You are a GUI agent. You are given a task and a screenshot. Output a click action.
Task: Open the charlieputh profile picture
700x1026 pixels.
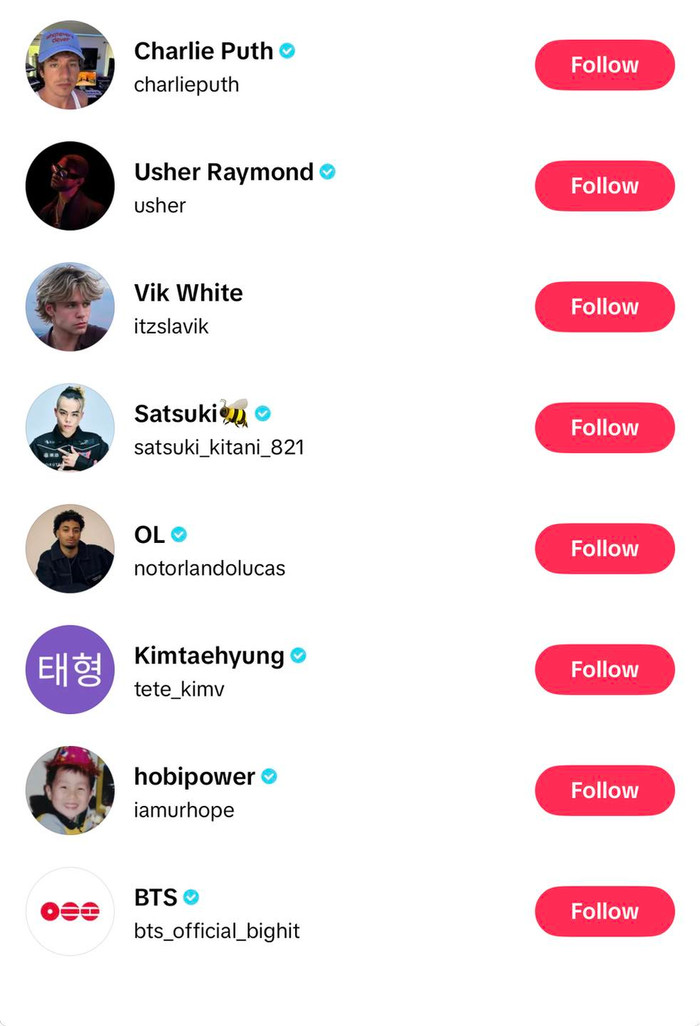tap(70, 65)
